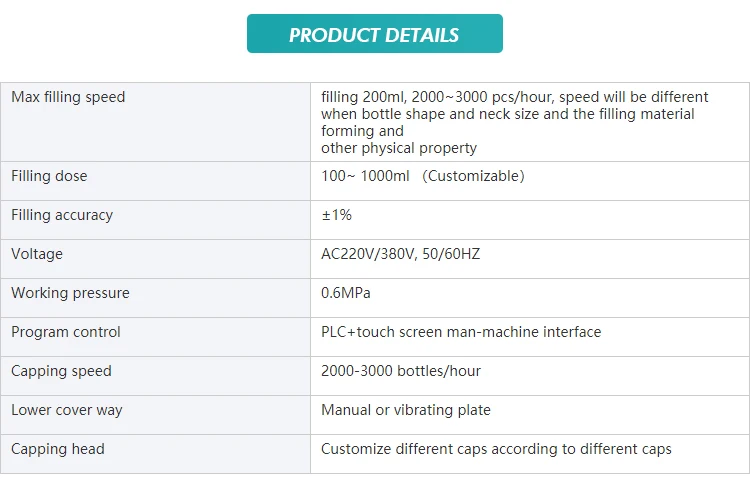
Task: Click the PLC+touch screen interface text
Action: point(461,332)
